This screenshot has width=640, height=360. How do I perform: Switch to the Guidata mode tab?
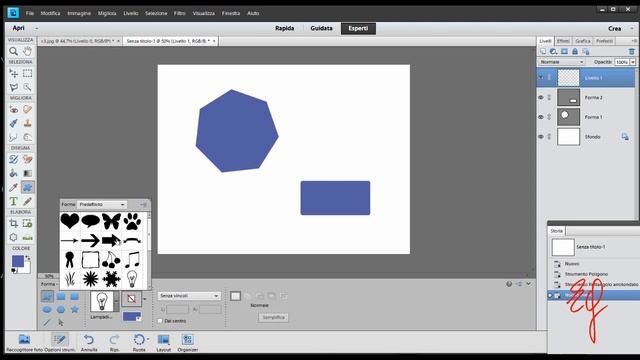click(321, 29)
